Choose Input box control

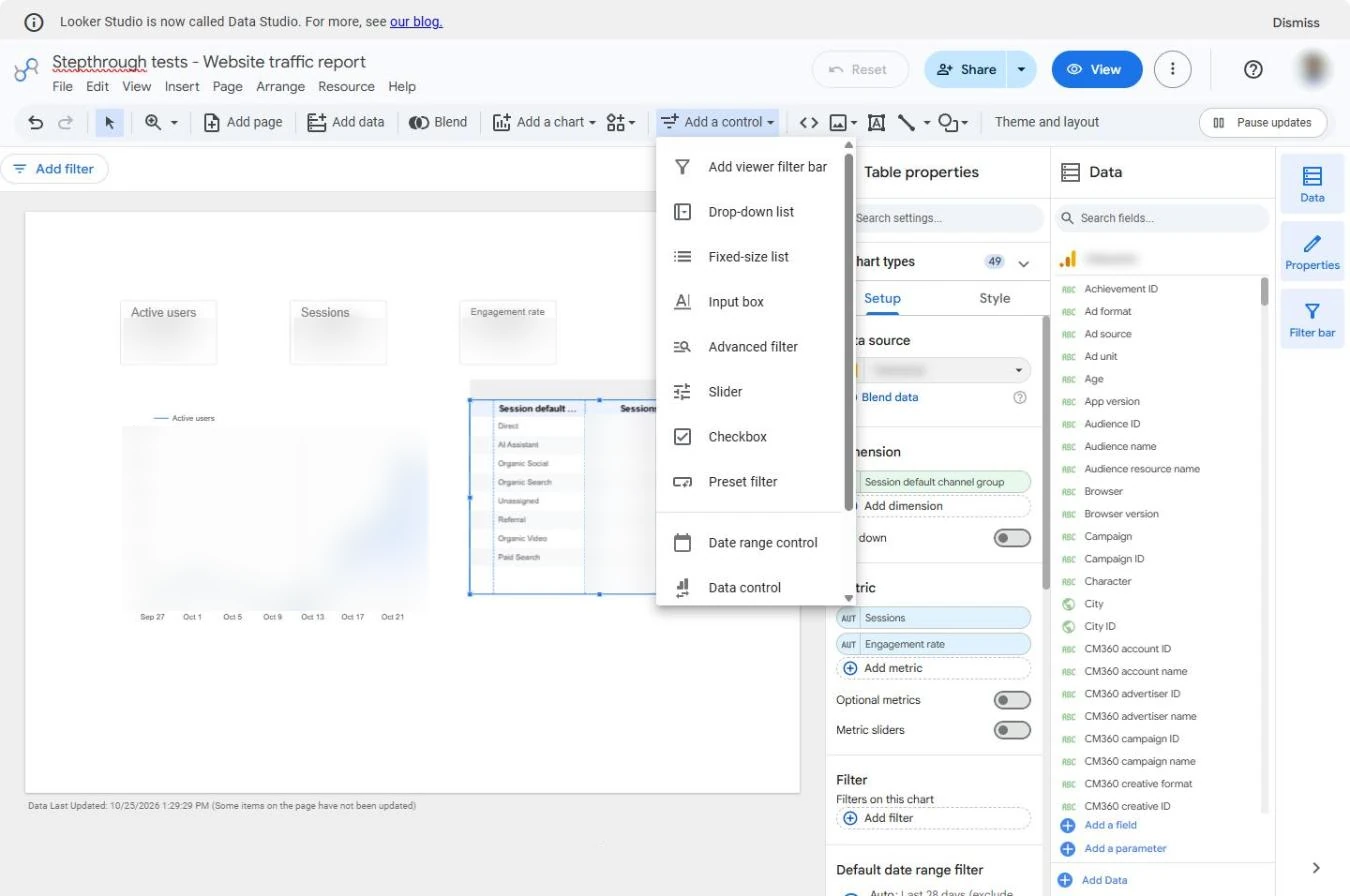751,302
